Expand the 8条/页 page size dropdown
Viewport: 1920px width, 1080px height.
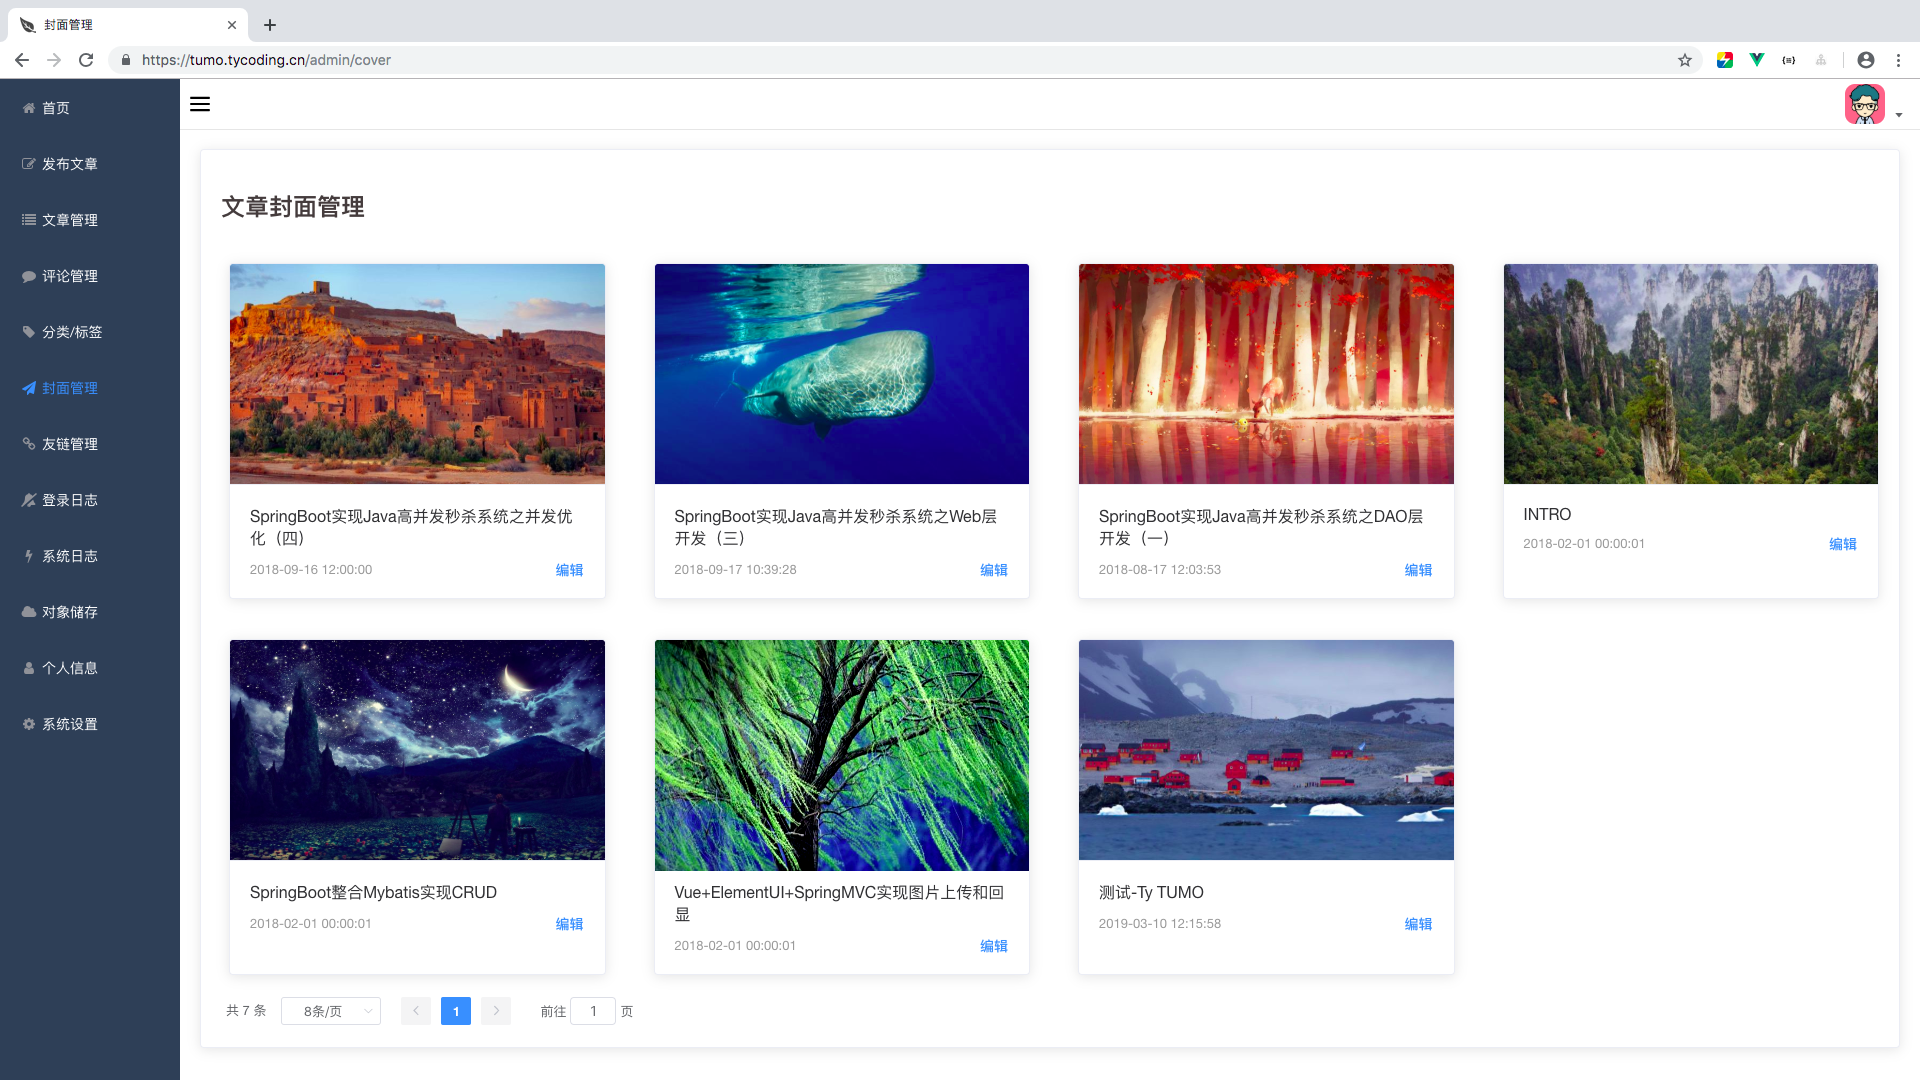coord(331,1011)
